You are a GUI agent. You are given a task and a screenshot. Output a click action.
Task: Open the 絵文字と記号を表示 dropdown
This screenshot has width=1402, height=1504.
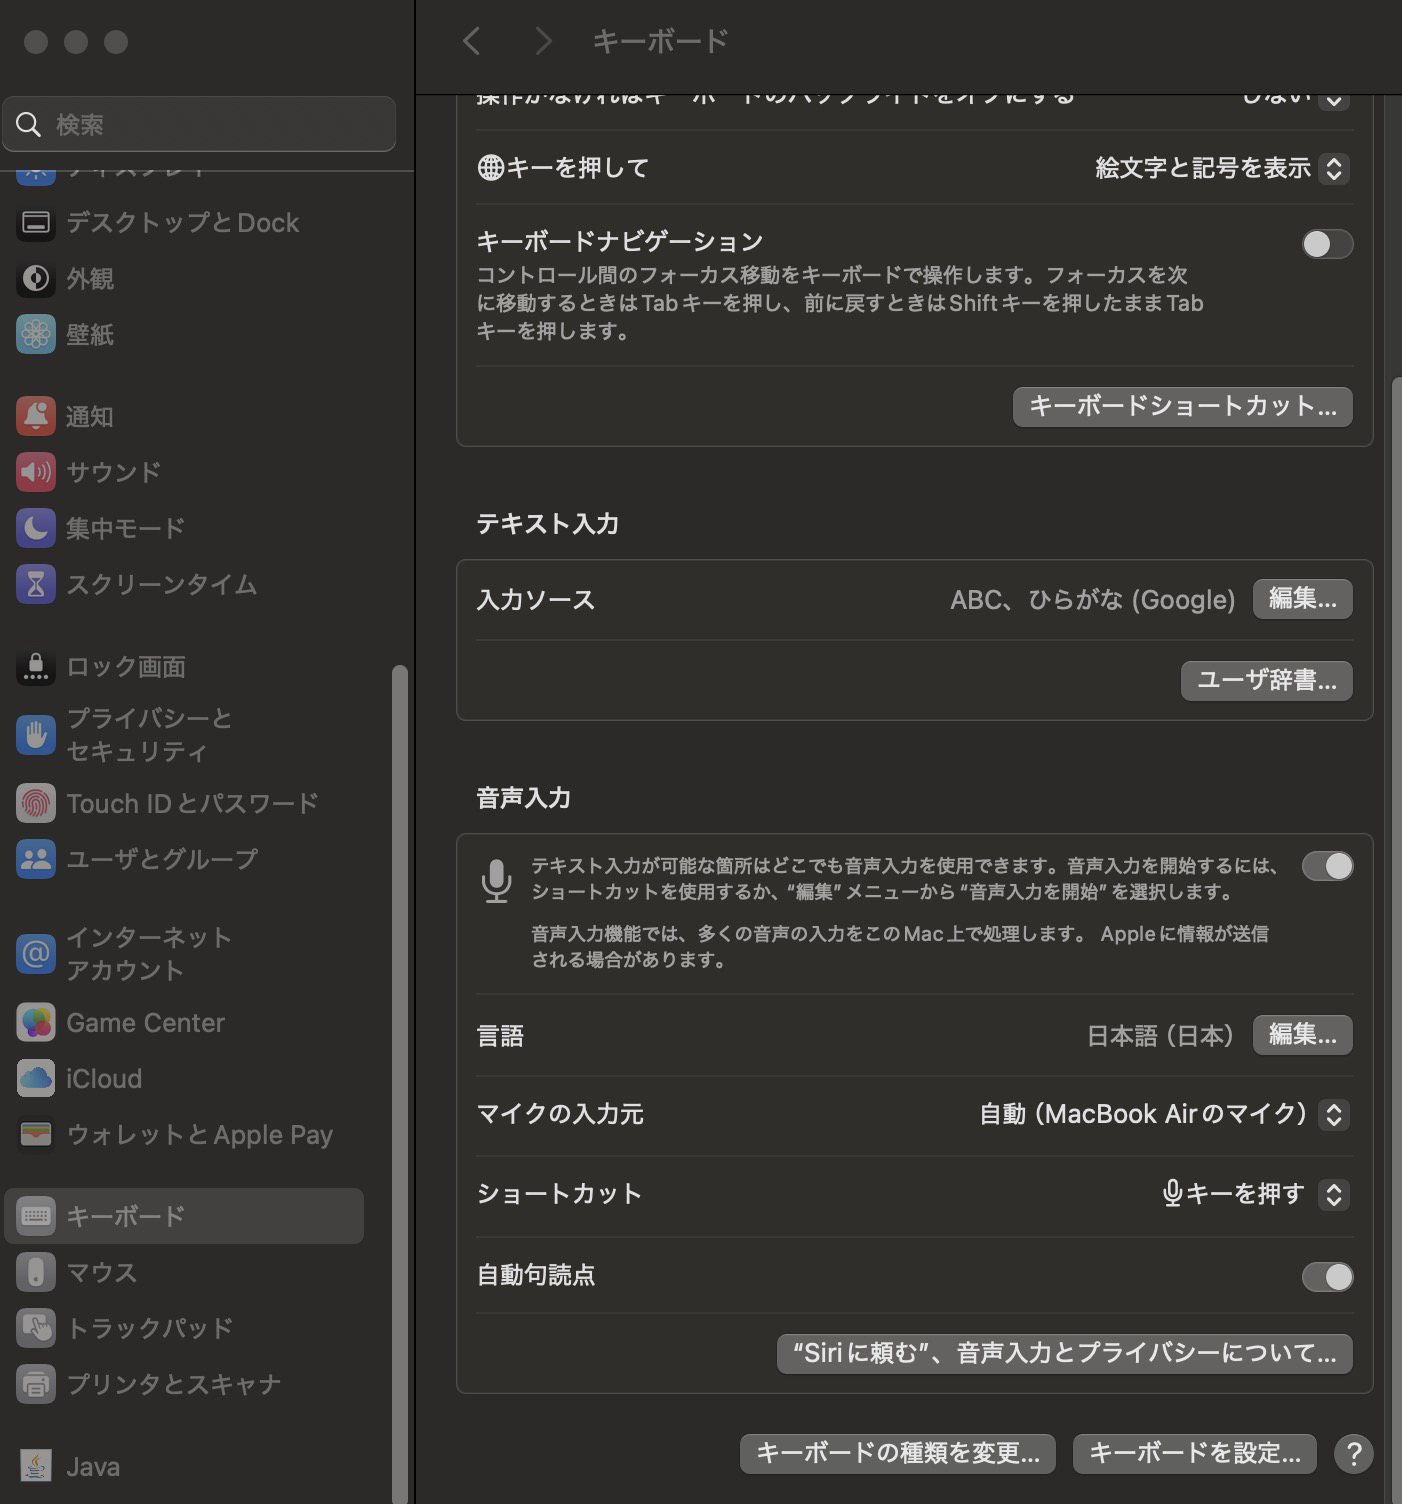click(1222, 168)
